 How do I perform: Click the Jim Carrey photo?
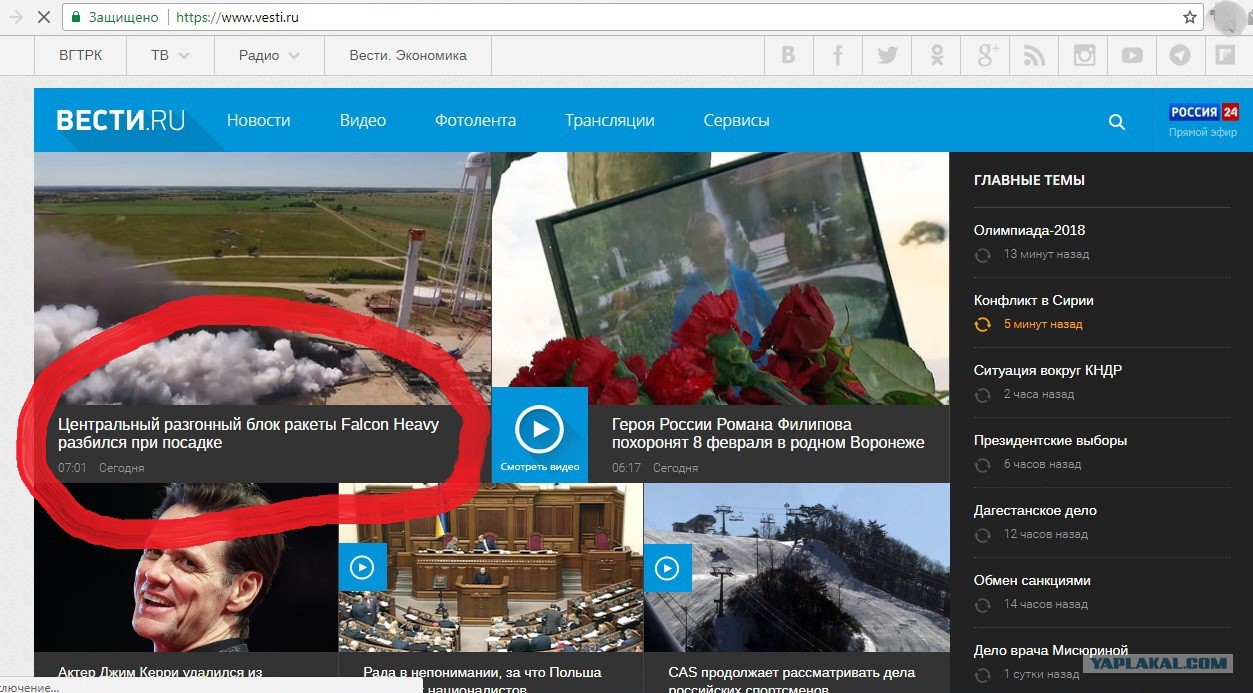[185, 567]
